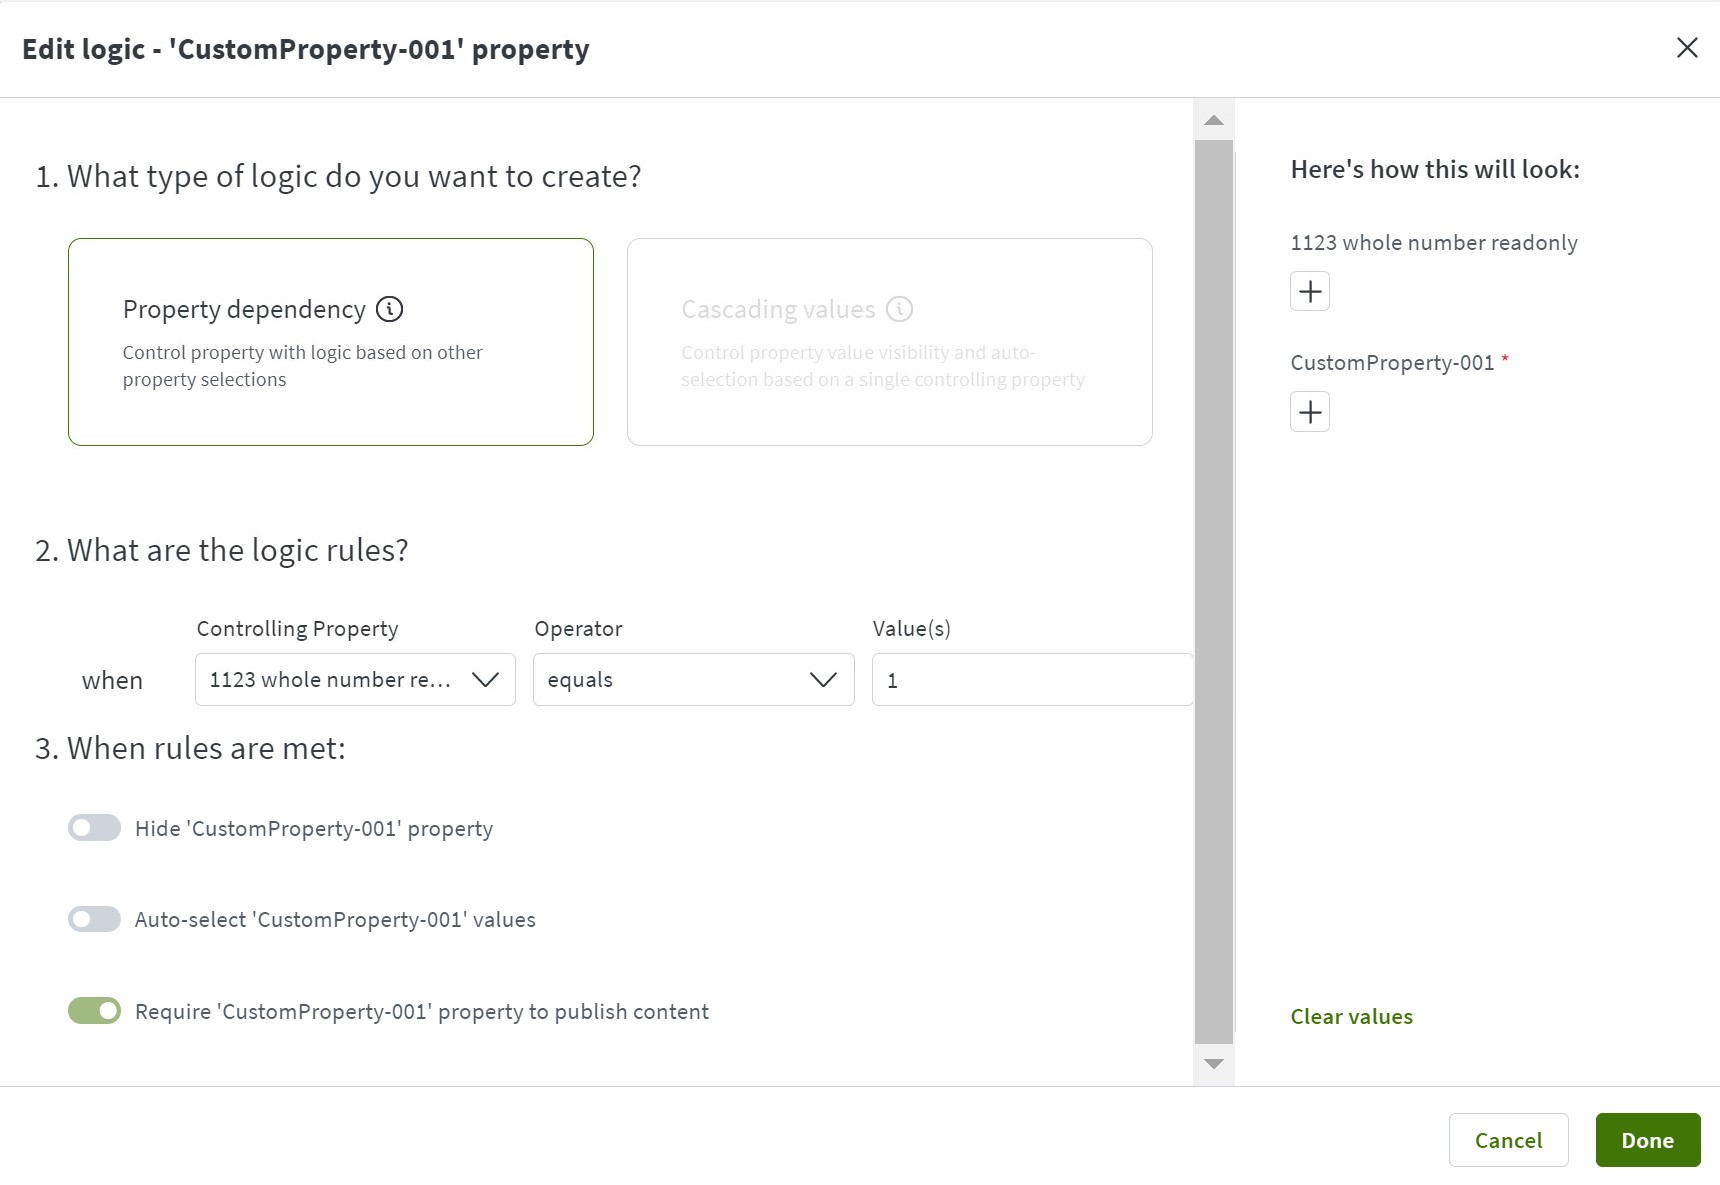This screenshot has height=1185, width=1720.
Task: Click the Property dependency info icon
Action: point(389,309)
